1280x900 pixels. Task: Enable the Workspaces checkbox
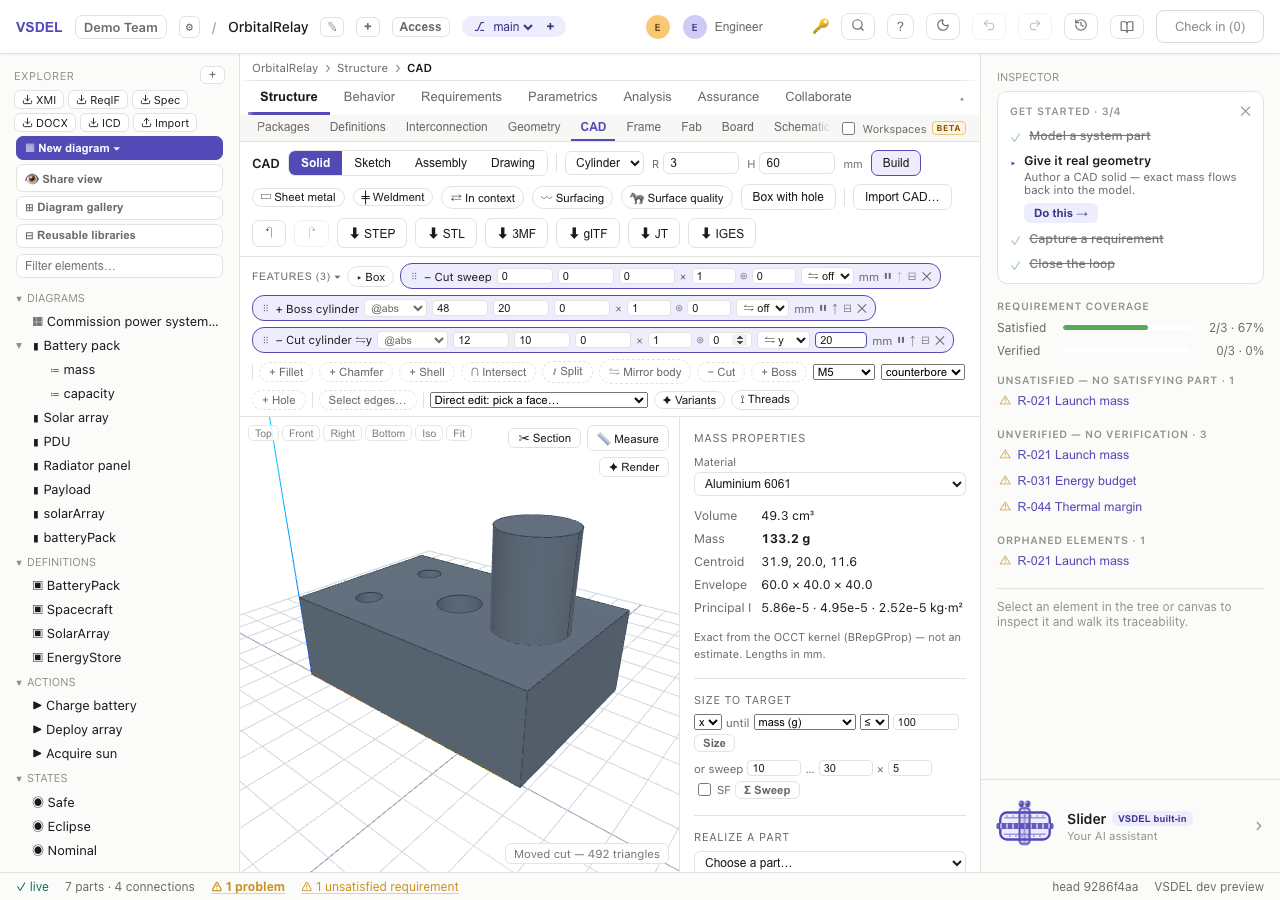tap(849, 128)
